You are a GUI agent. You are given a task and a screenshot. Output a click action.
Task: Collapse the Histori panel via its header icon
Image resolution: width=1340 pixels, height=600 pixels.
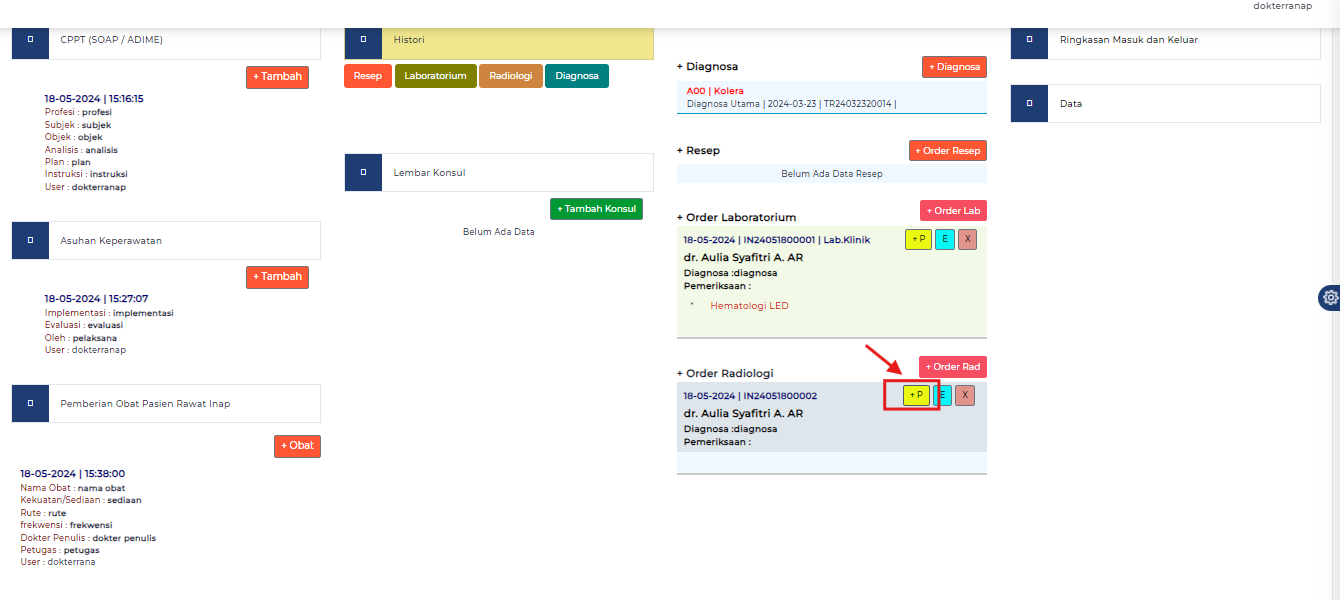pyautogui.click(x=362, y=40)
